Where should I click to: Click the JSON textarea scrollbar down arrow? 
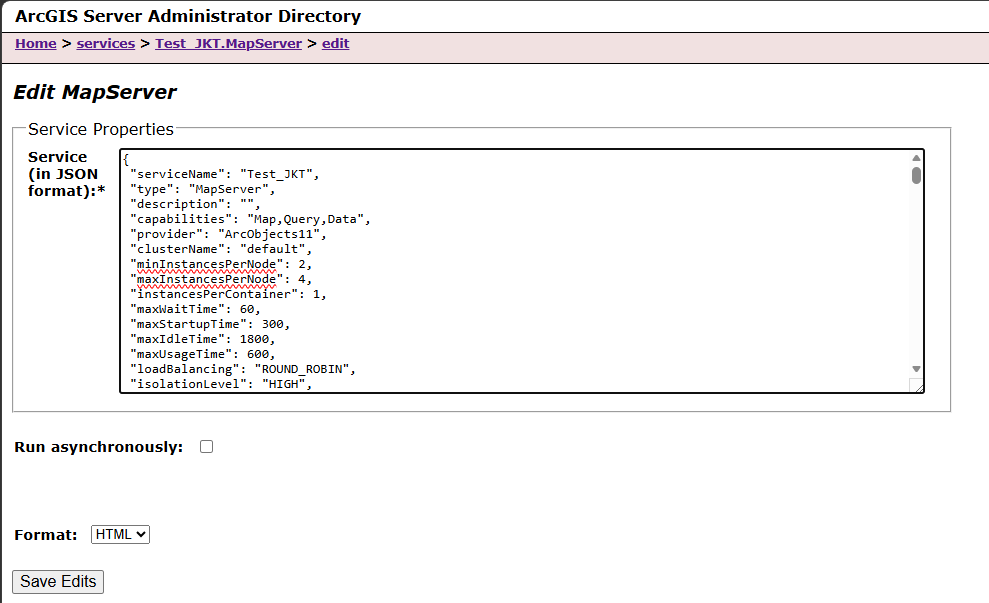coord(916,369)
